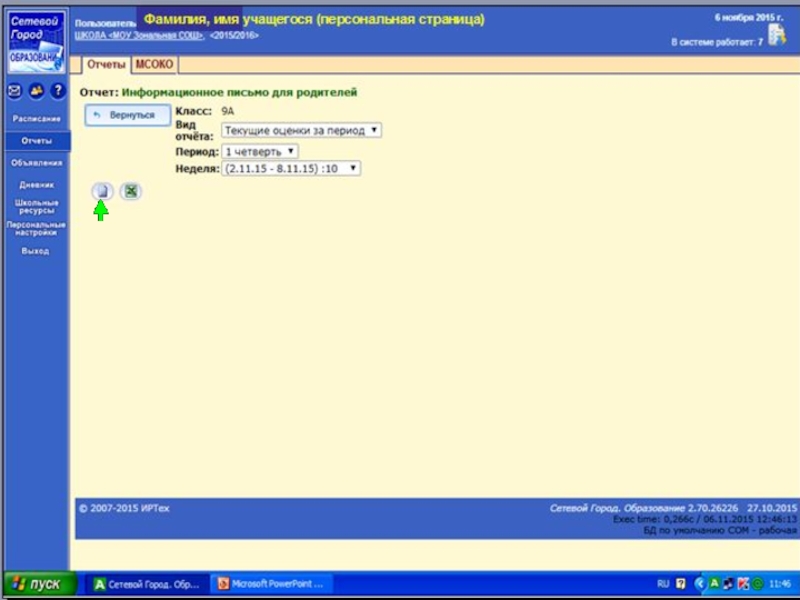Click the ШКОЛА «МОУ Зональная СОШ» link
800x600 pixels.
(139, 35)
